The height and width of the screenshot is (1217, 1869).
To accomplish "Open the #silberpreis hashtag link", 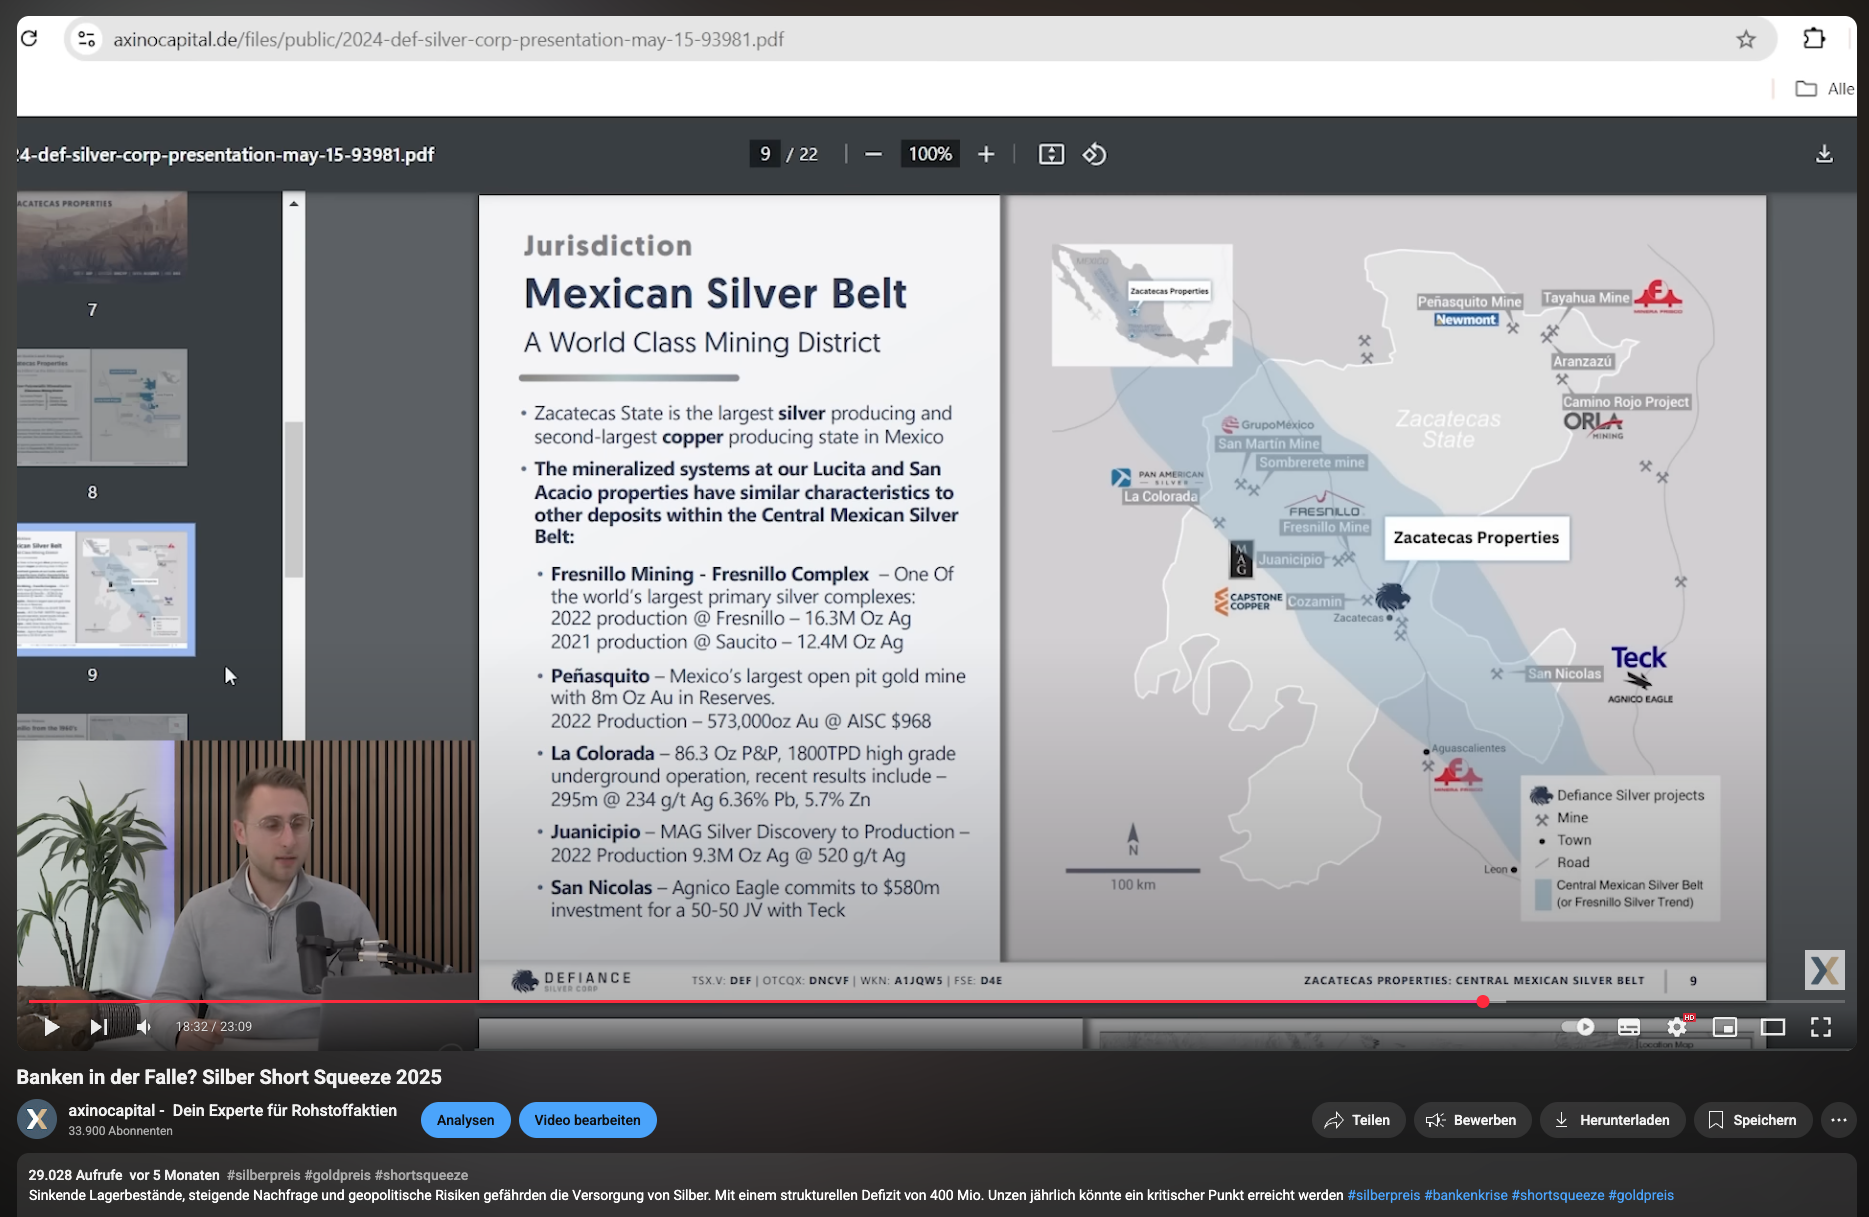I will 1385,1195.
